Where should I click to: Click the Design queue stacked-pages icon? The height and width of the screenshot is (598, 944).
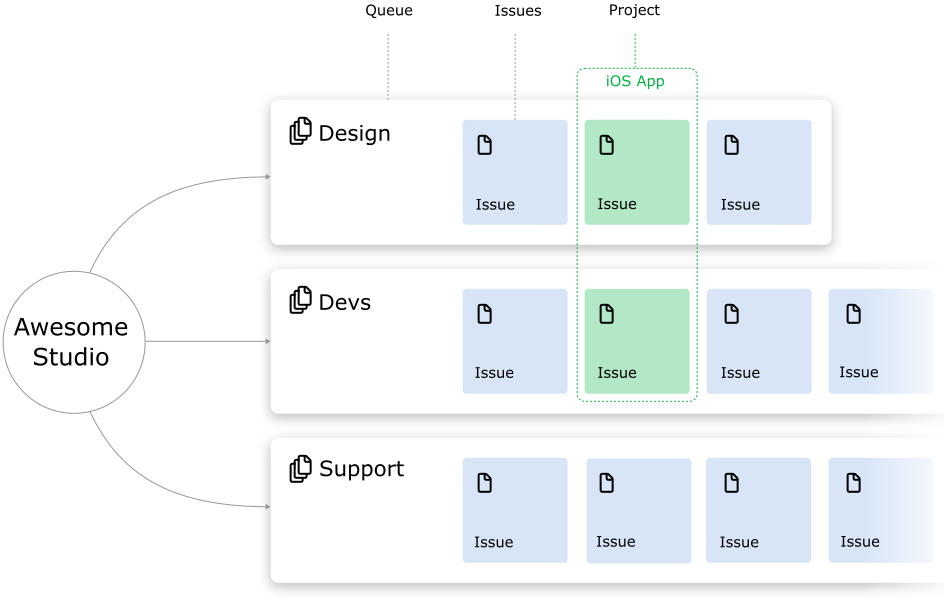[300, 132]
